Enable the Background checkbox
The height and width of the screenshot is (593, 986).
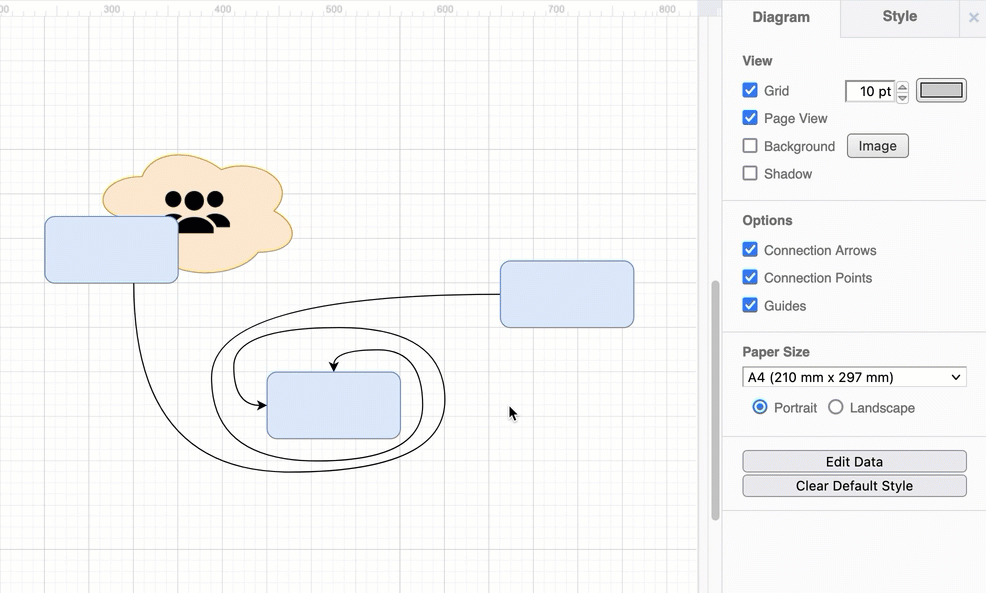coord(750,146)
